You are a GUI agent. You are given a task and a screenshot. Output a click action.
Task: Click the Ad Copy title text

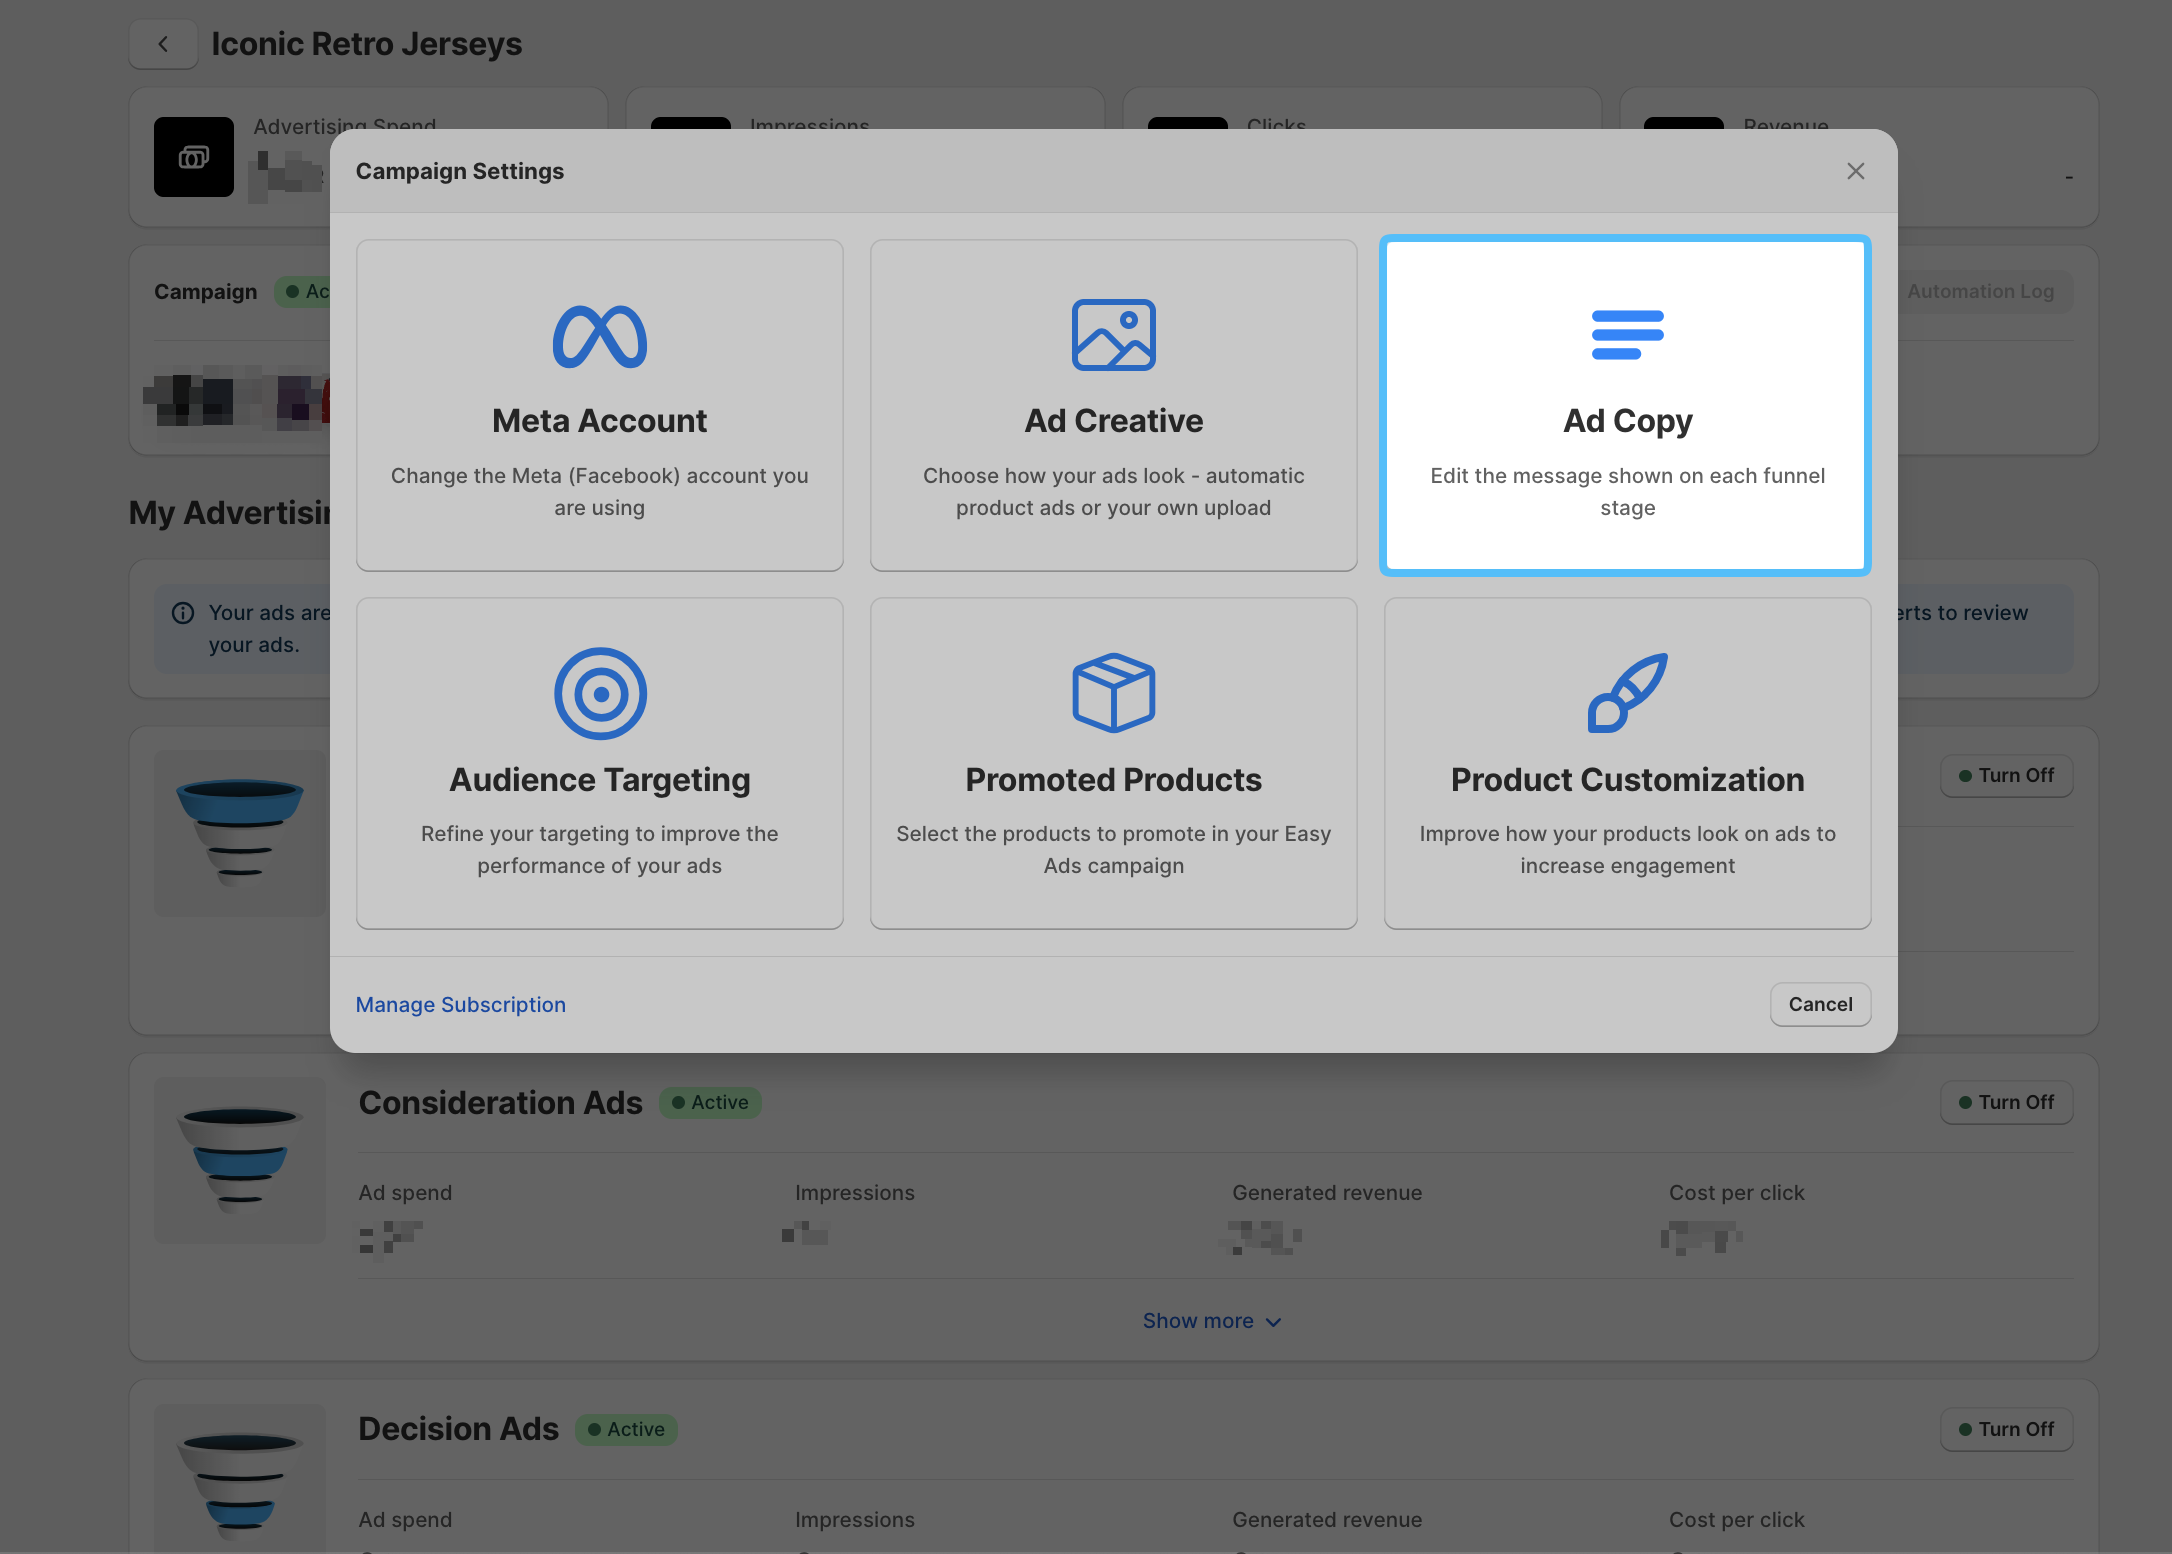[1628, 421]
